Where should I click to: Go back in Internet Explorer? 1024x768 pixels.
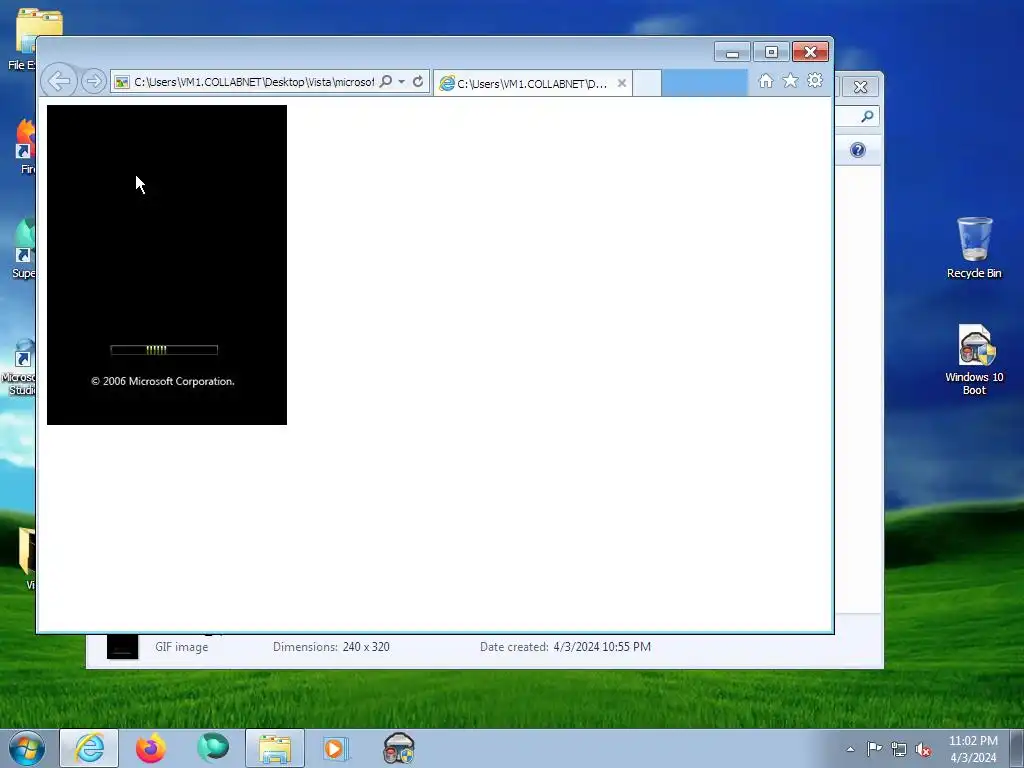59,82
